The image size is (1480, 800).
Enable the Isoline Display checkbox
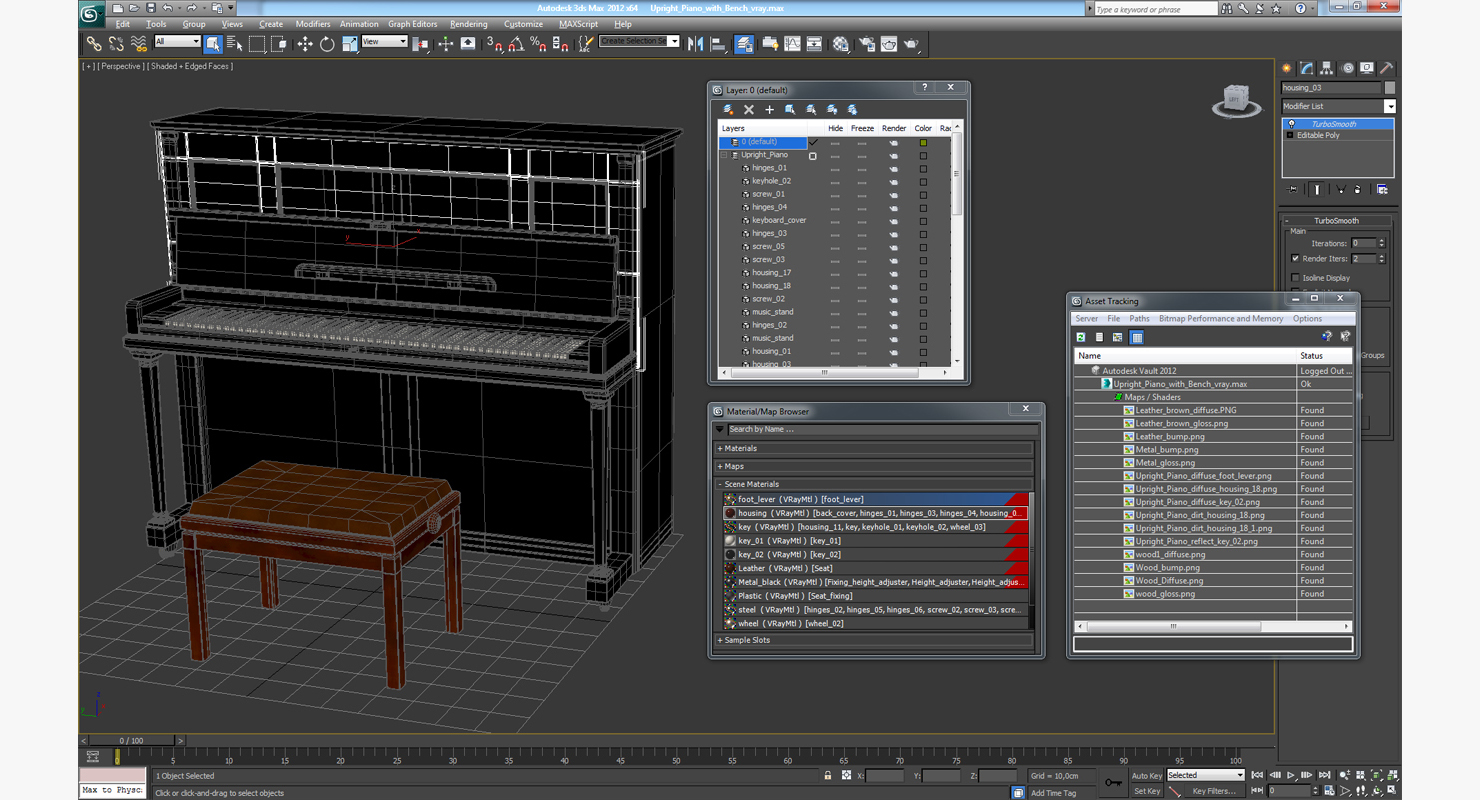1296,278
